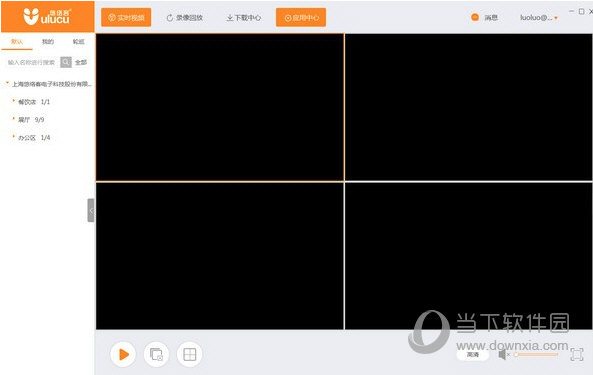Open the grid layout selector icon
593x375 pixels.
189,354
